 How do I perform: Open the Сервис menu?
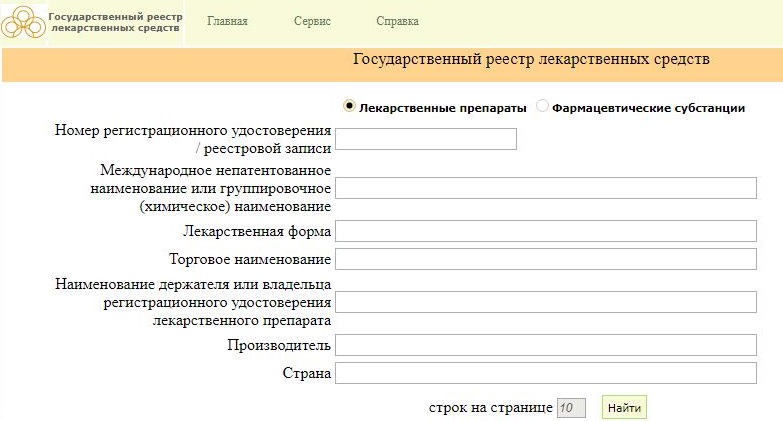(x=313, y=21)
